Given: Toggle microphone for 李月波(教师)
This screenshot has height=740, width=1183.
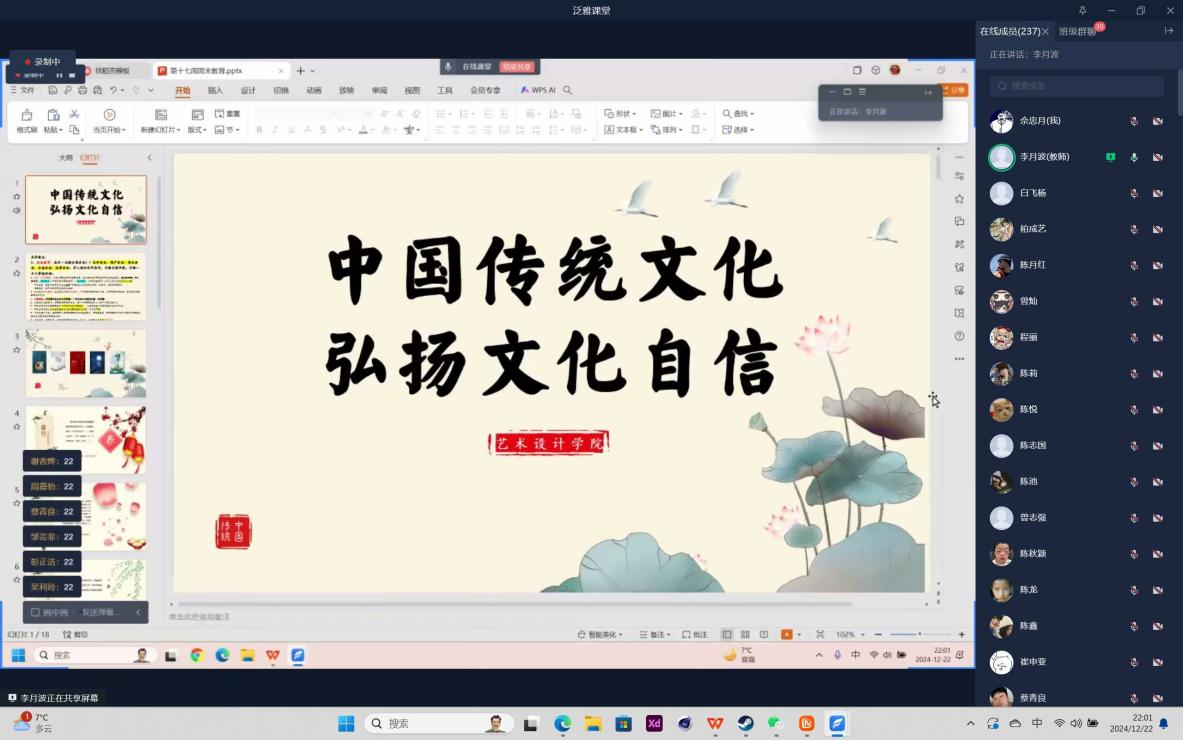Looking at the screenshot, I should point(1134,157).
